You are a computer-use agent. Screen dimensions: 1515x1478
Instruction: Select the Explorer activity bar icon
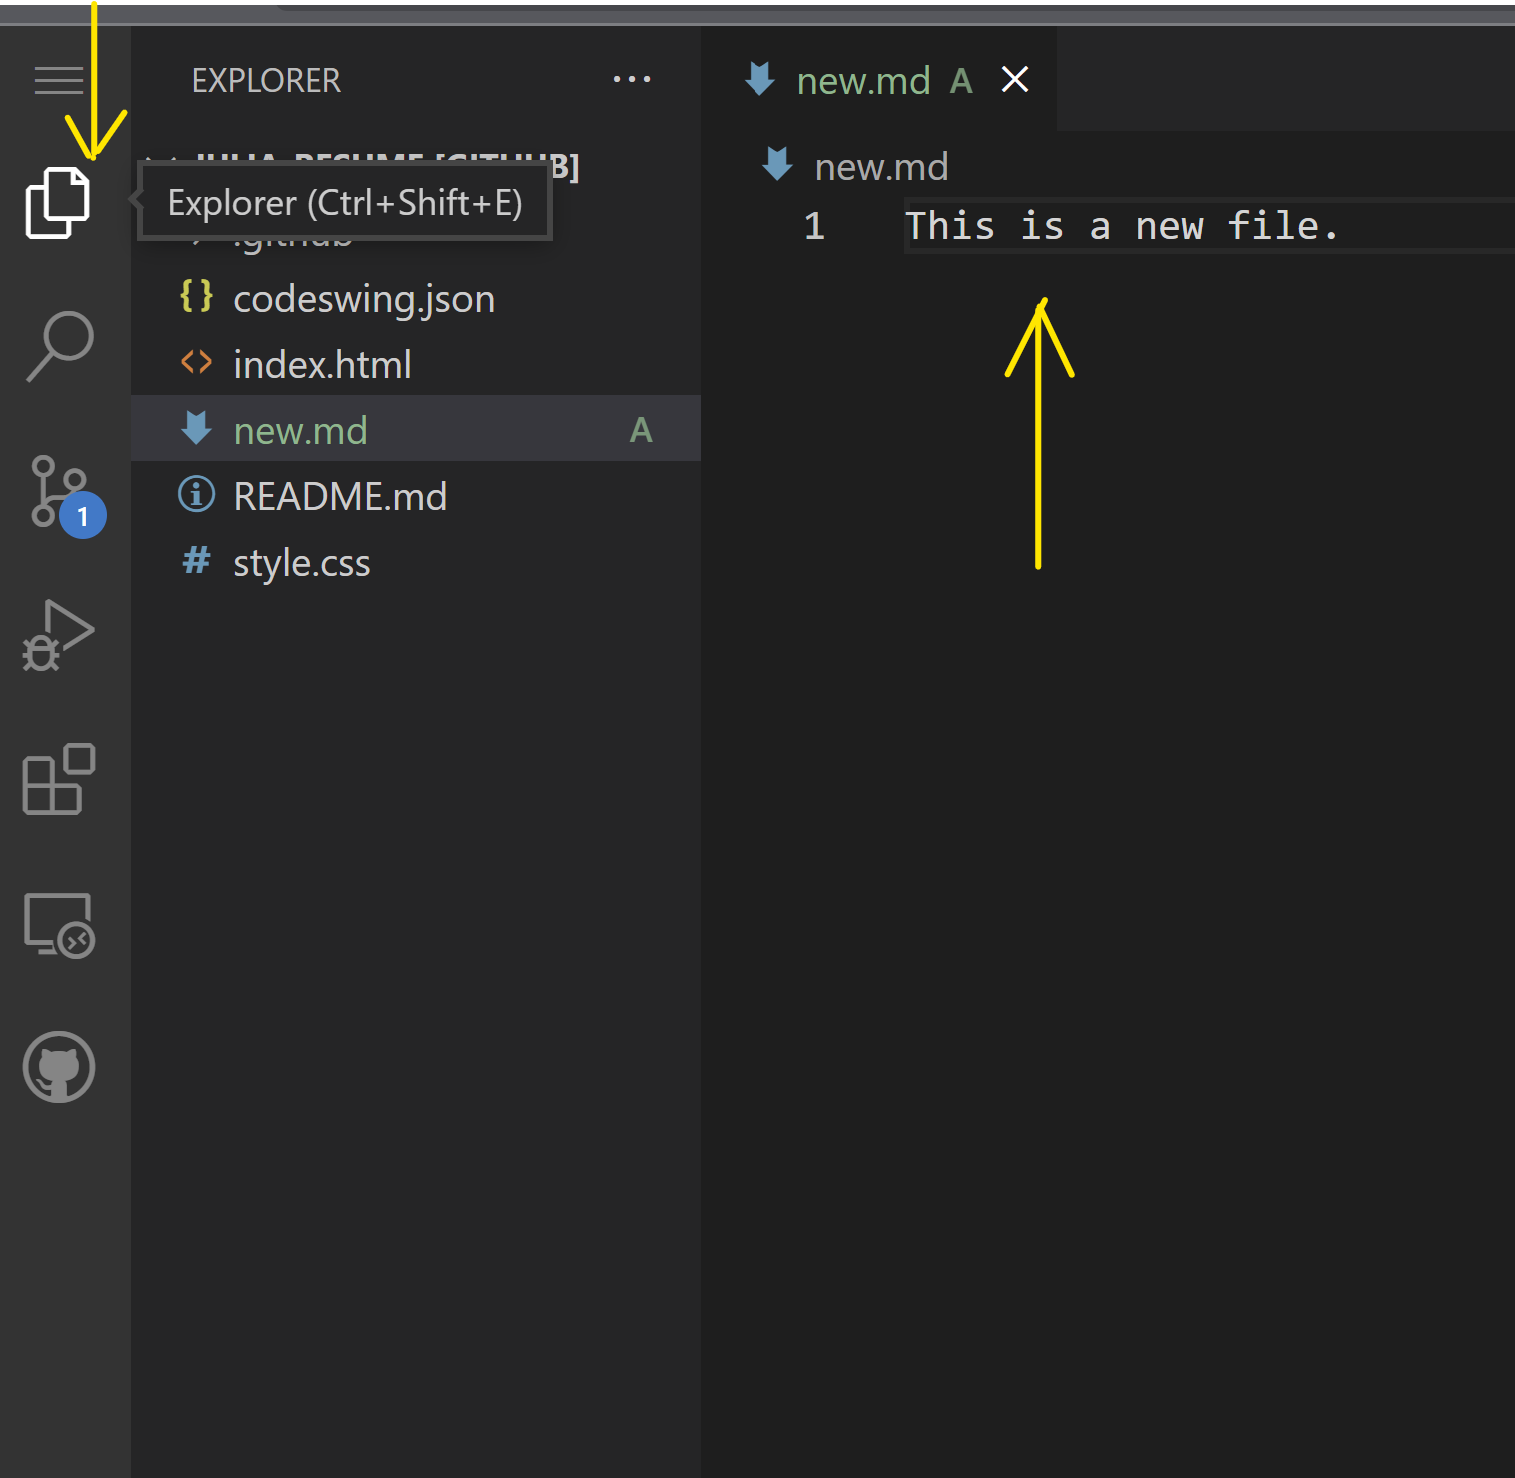[58, 203]
